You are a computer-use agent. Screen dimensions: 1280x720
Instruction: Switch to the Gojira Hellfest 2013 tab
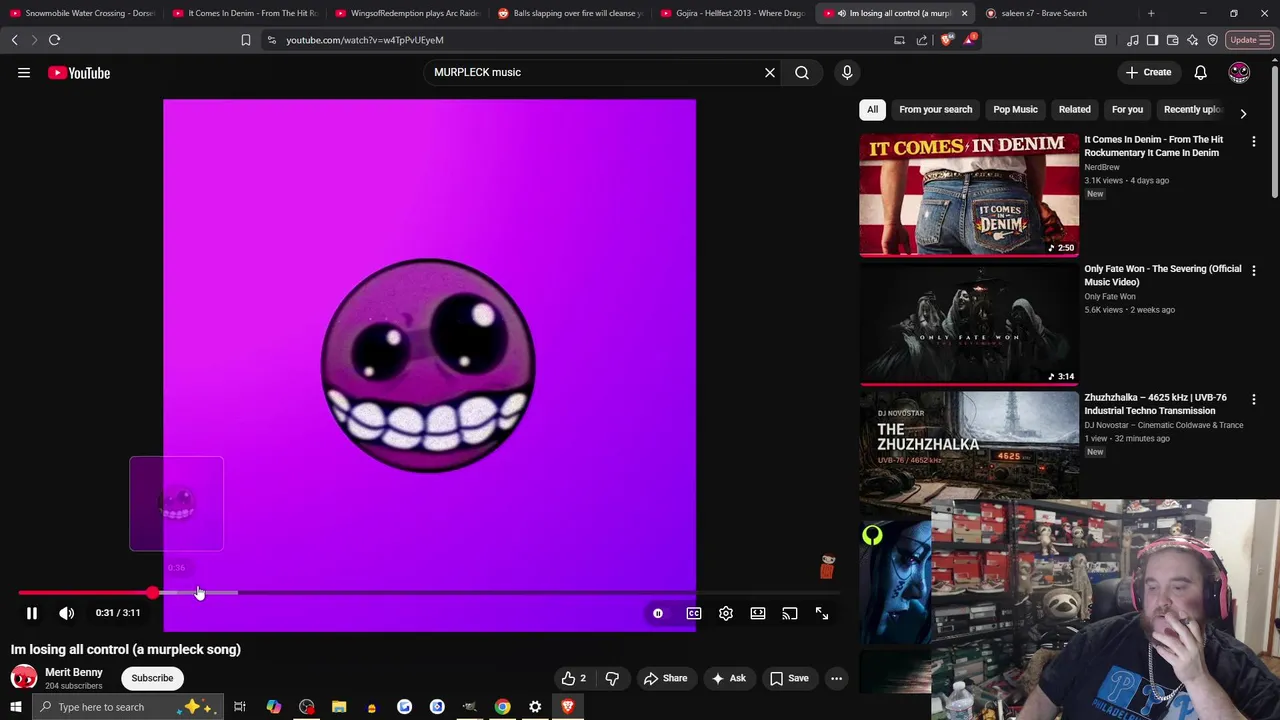tap(733, 13)
